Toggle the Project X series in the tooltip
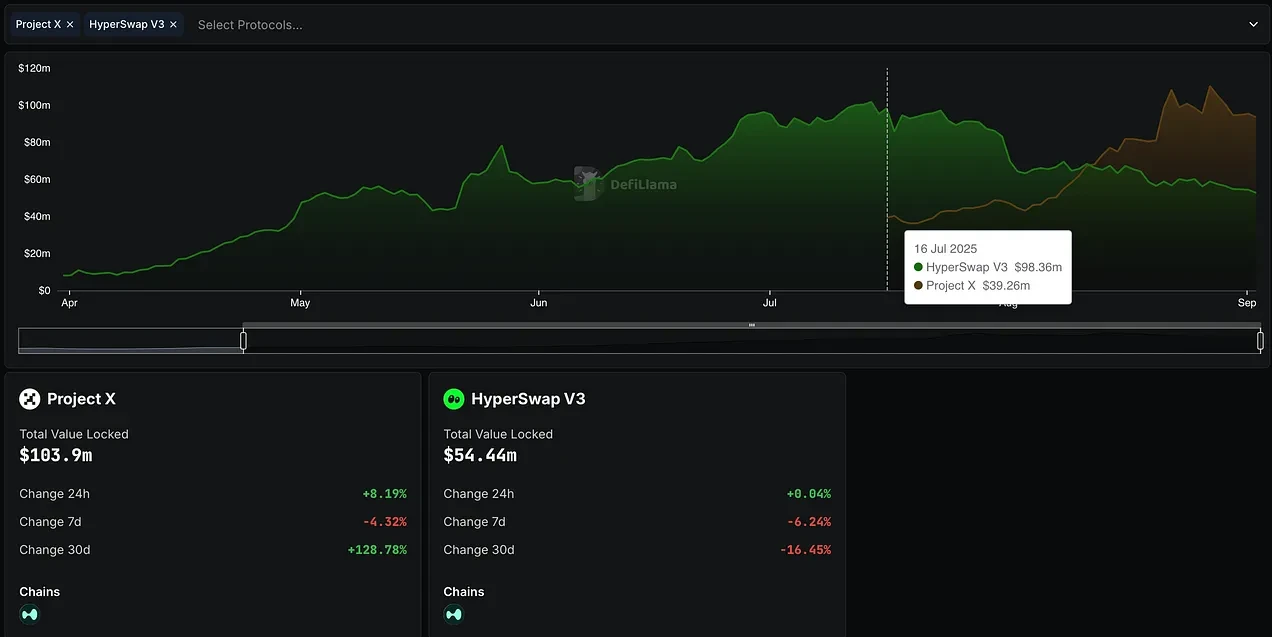The image size is (1272, 637). point(975,285)
